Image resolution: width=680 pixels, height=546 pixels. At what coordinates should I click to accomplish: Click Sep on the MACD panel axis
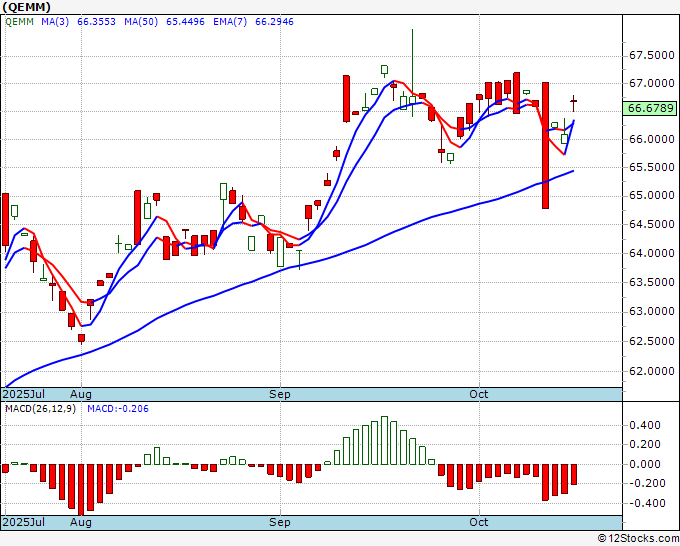tap(280, 522)
